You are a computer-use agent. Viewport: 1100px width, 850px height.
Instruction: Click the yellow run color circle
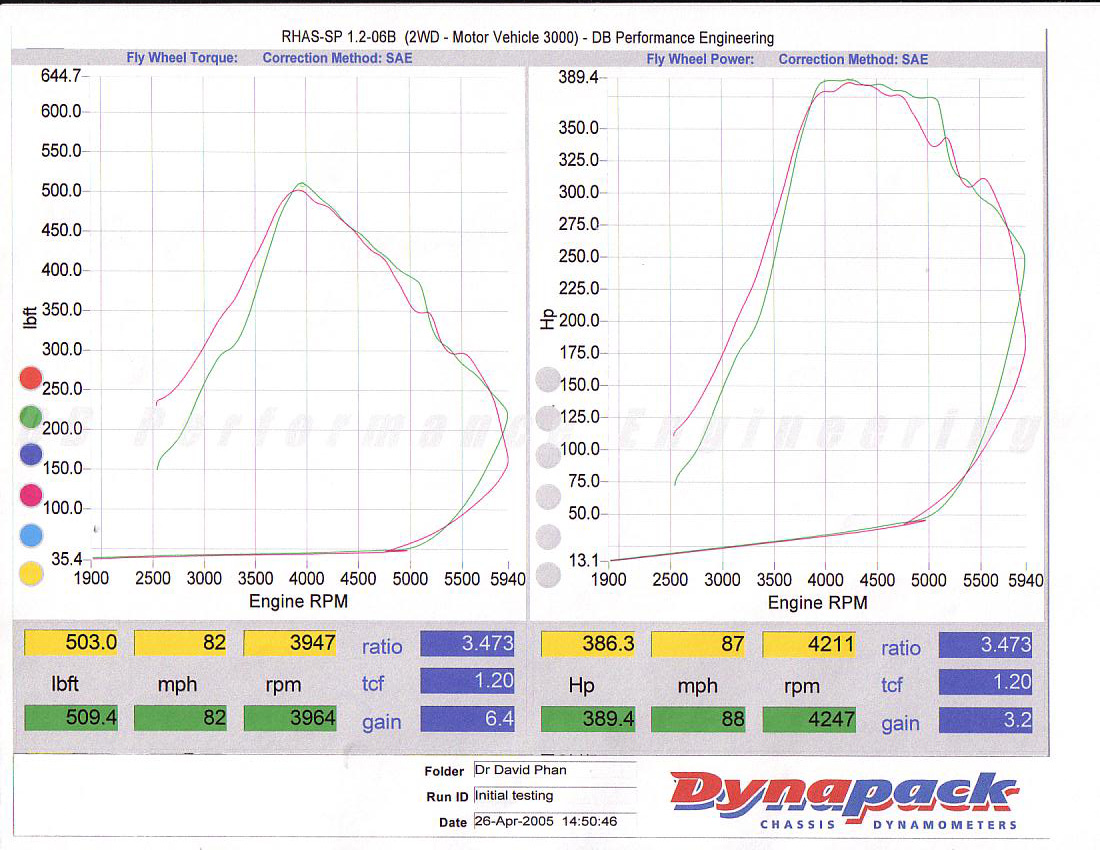[x=31, y=574]
